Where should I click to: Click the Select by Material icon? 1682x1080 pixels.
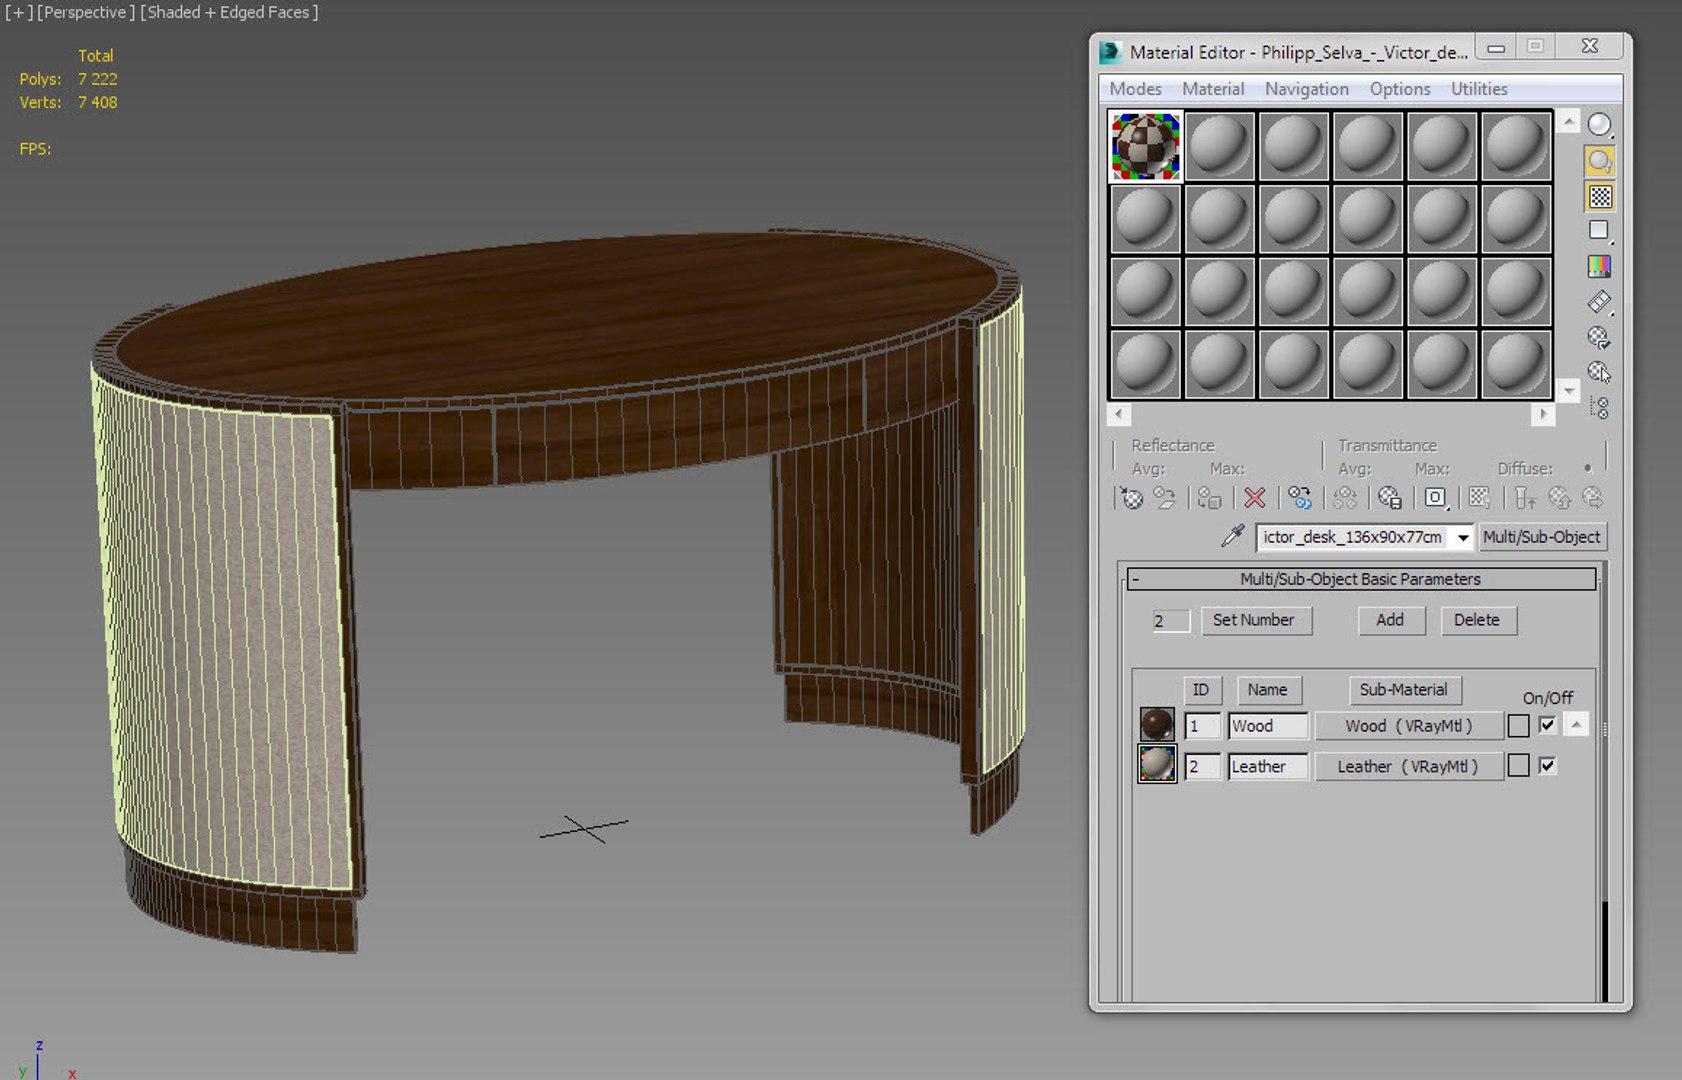click(x=1599, y=372)
